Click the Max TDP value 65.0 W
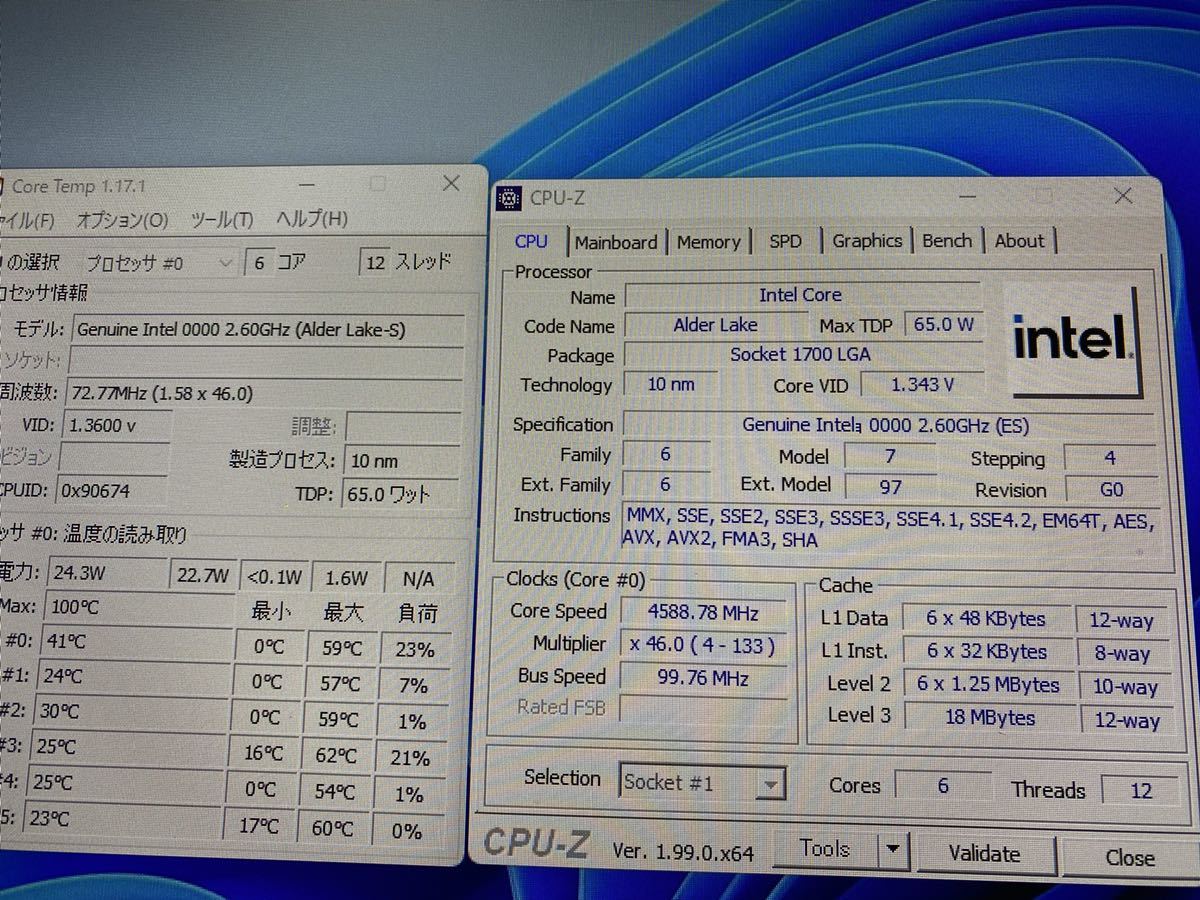1200x900 pixels. [942, 324]
